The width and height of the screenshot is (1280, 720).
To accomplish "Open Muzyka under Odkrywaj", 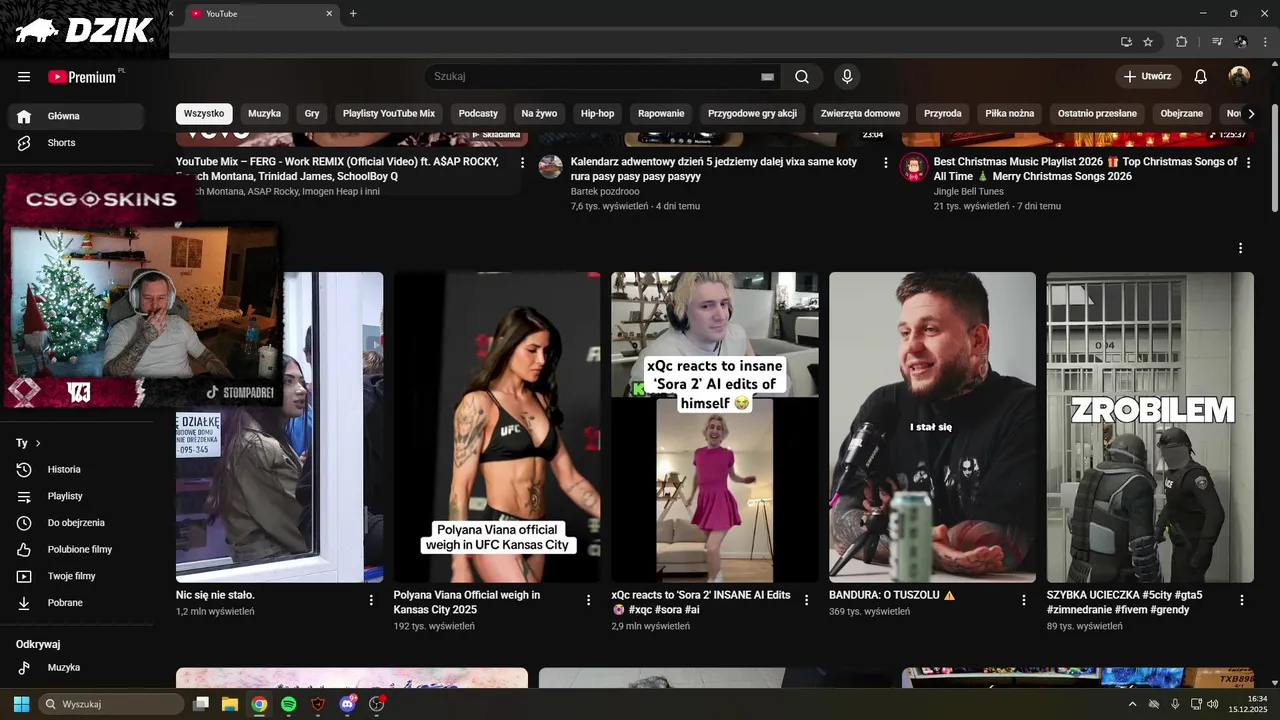I will coord(76,668).
